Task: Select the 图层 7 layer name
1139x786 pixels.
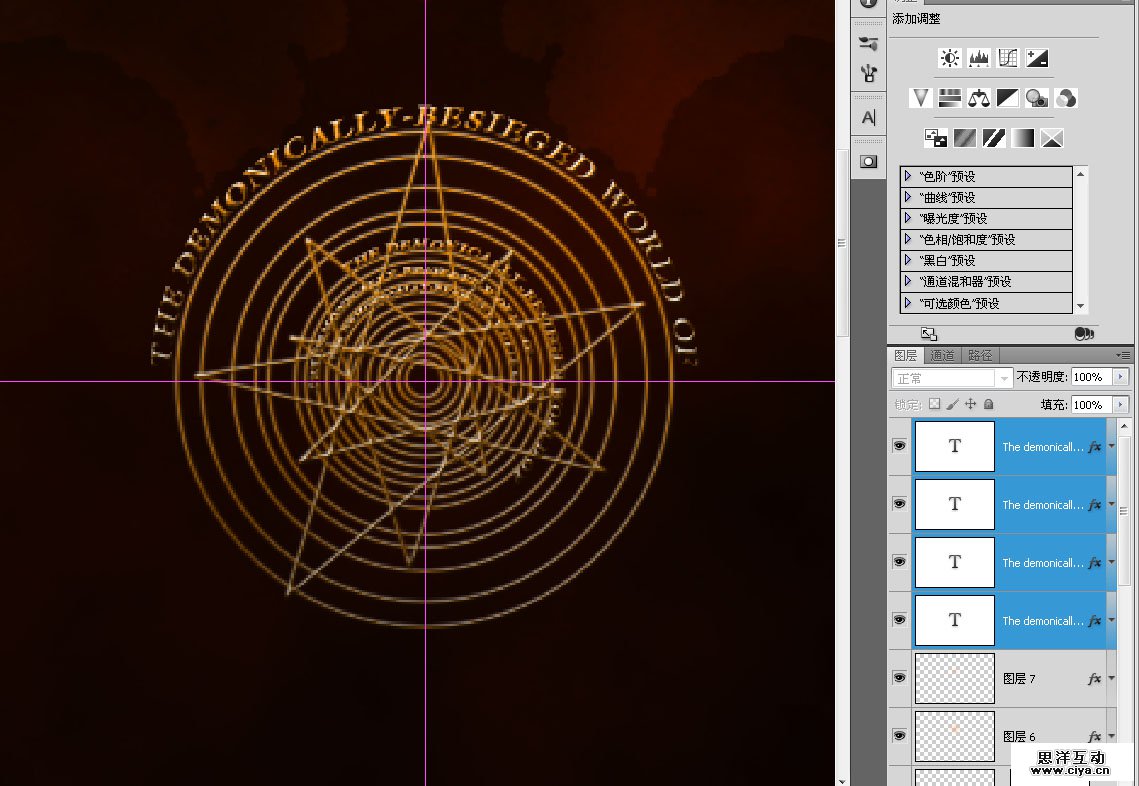Action: click(x=1019, y=679)
